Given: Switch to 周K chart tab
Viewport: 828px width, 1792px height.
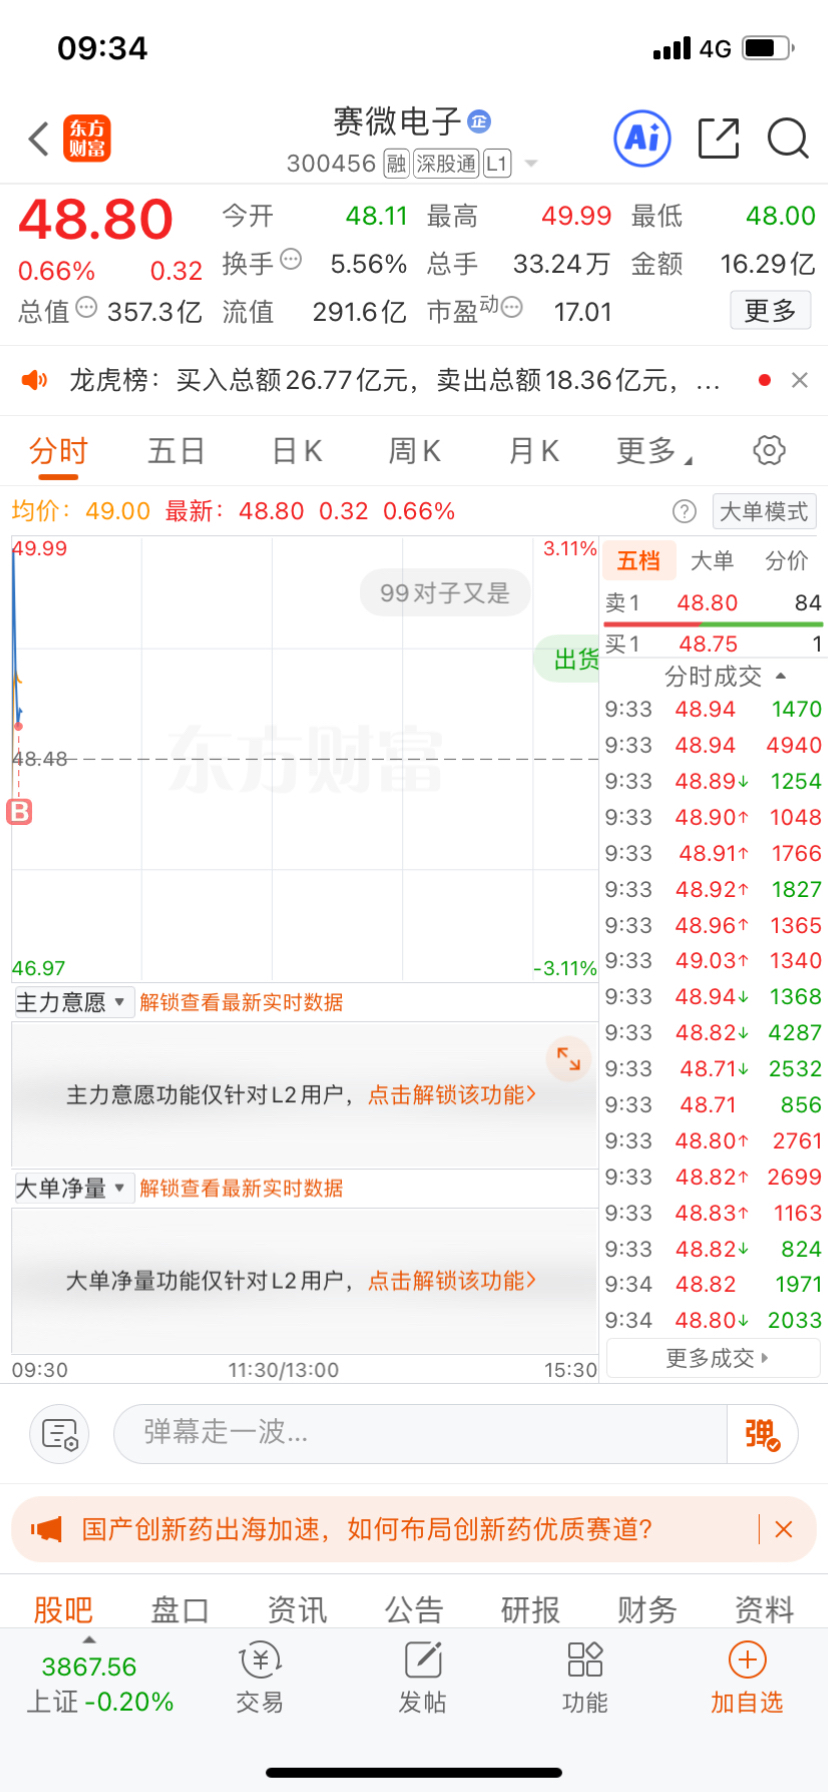Looking at the screenshot, I should 414,451.
